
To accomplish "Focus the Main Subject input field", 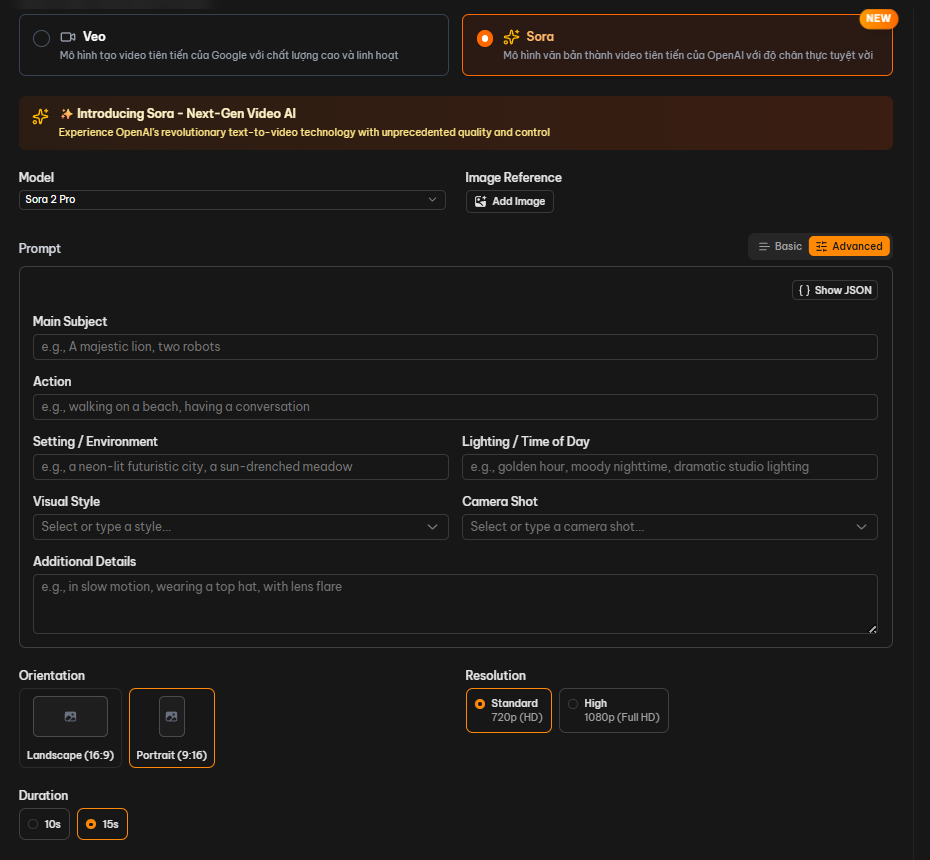I will pos(455,347).
